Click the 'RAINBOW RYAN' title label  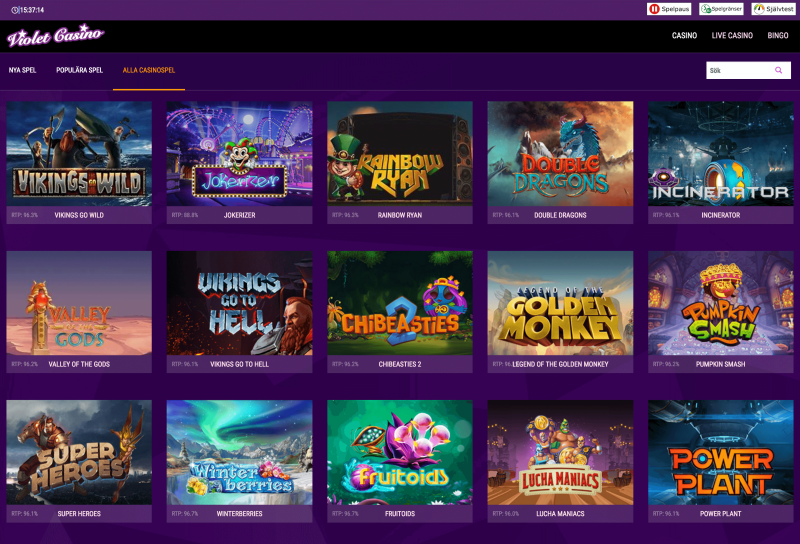click(400, 215)
